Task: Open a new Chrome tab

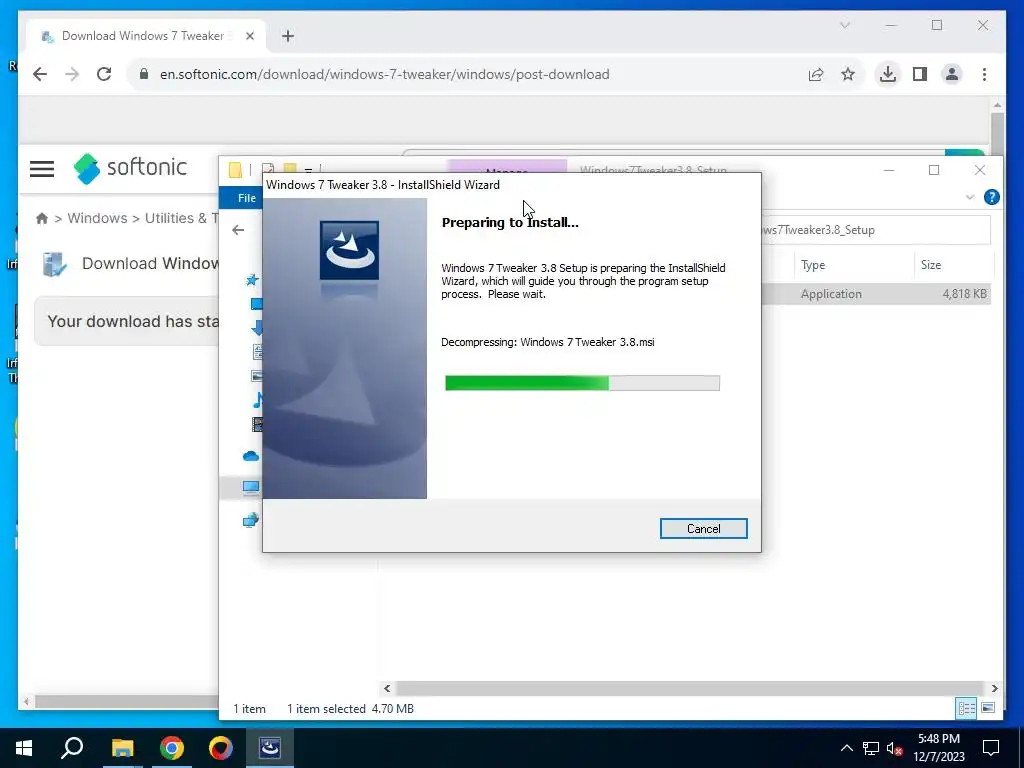Action: (x=288, y=36)
